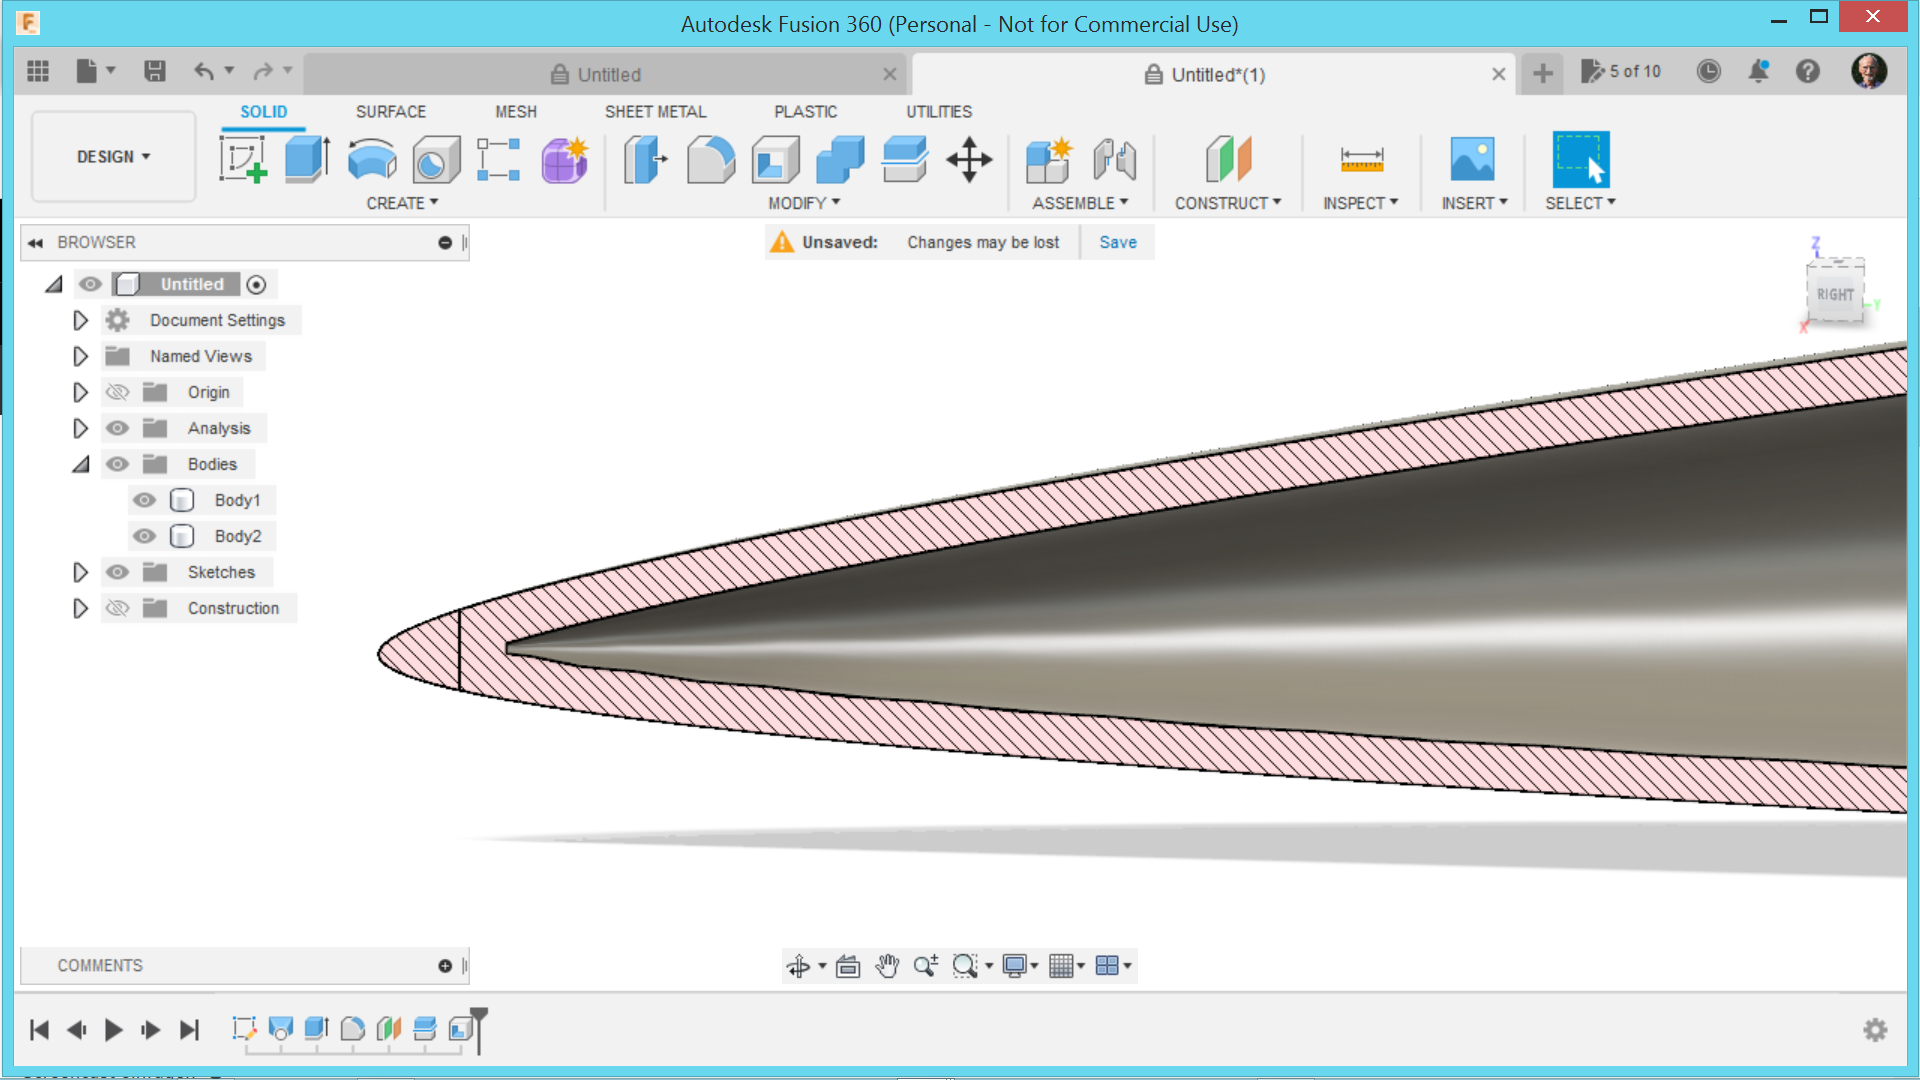The width and height of the screenshot is (1920, 1080).
Task: Jump to end of design timeline
Action: click(190, 1030)
